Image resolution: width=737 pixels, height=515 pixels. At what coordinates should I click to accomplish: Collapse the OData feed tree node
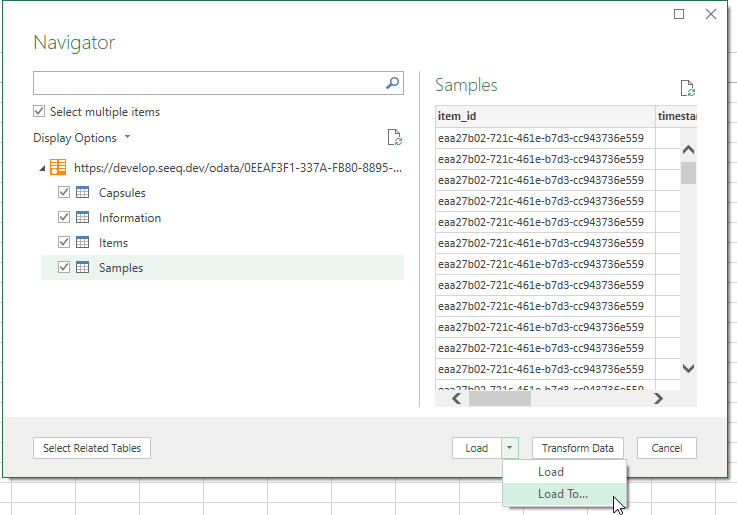coord(41,168)
